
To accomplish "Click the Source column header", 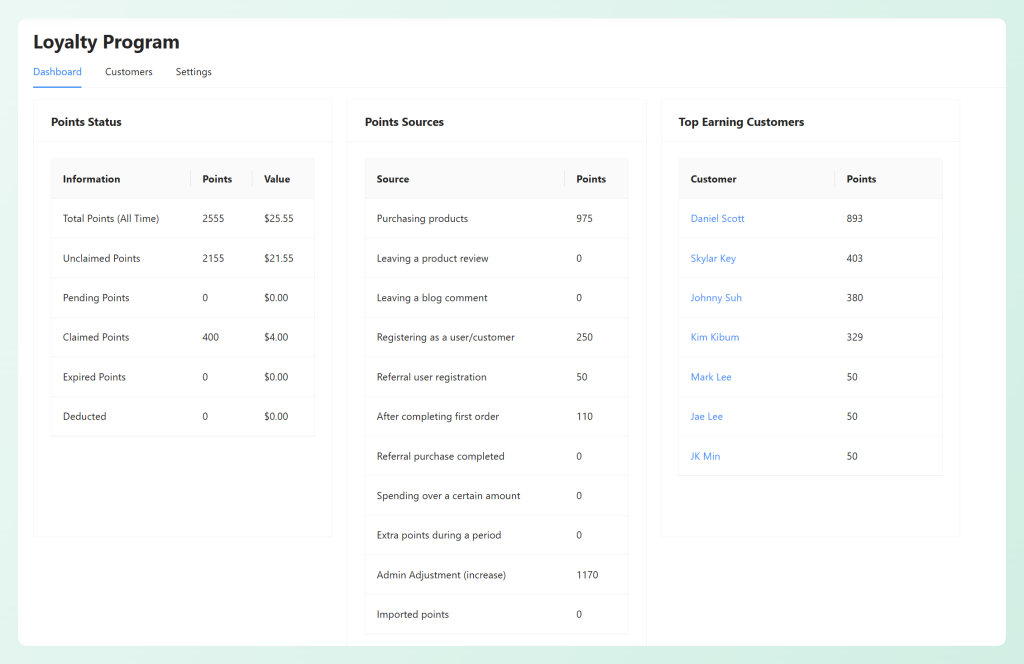I will point(390,179).
